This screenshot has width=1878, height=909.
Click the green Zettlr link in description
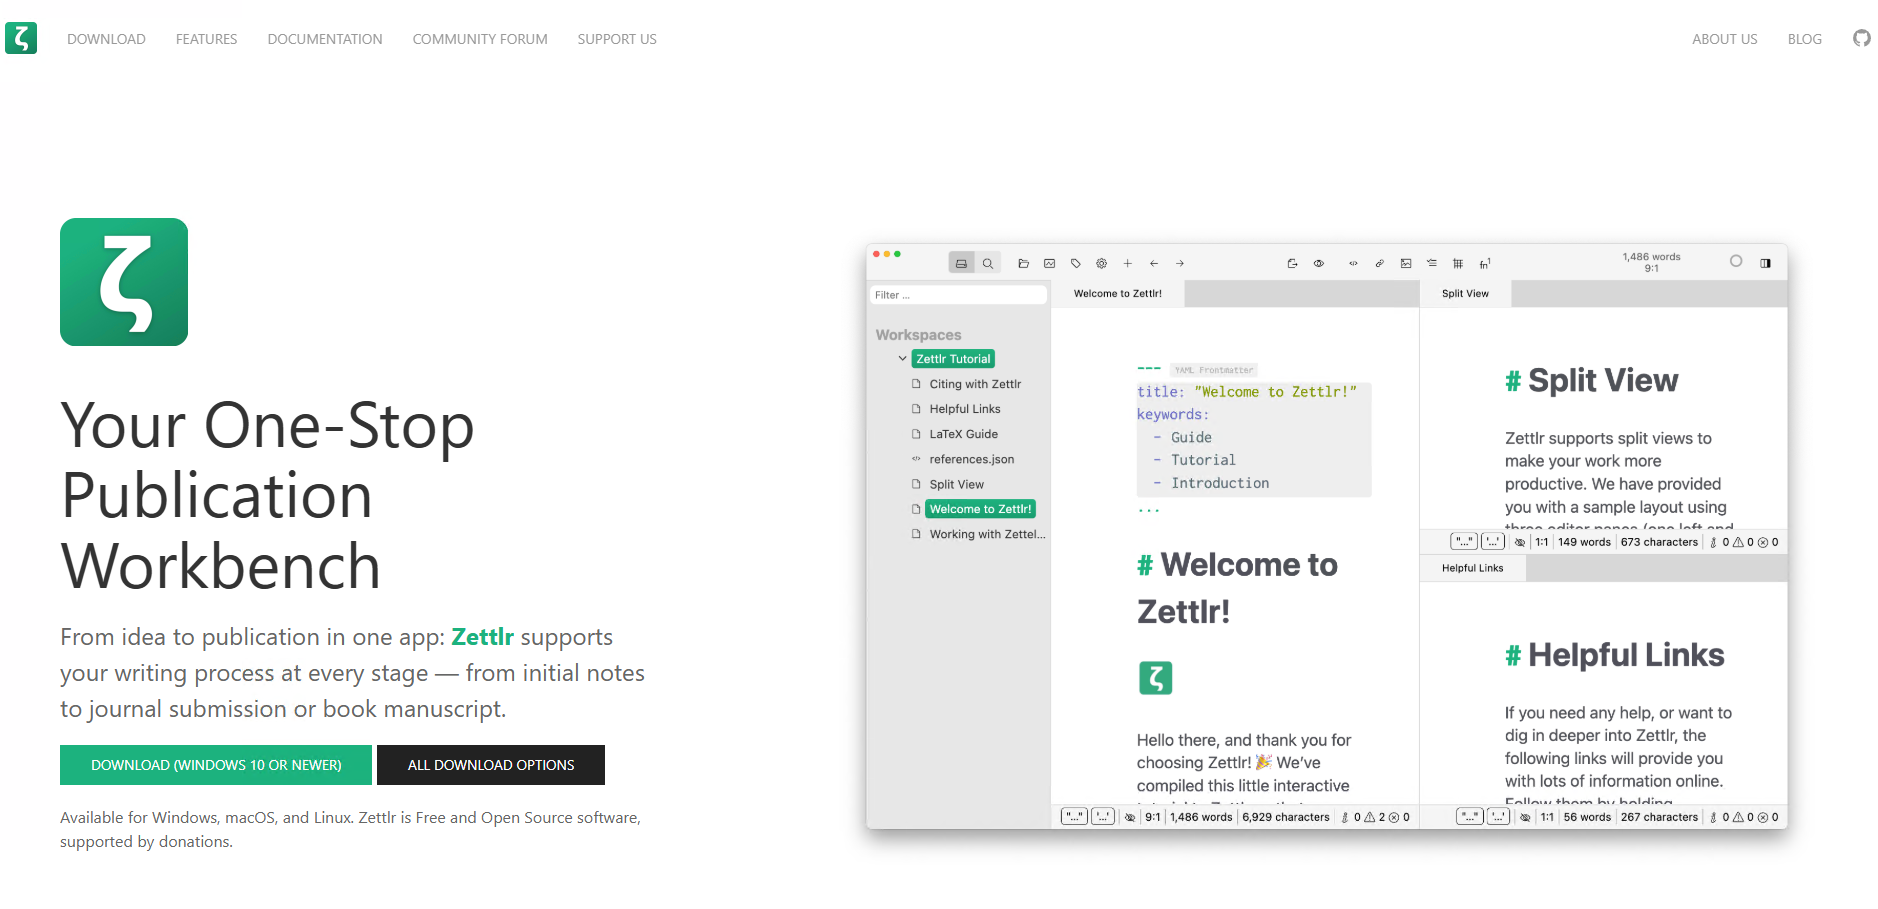tap(482, 637)
